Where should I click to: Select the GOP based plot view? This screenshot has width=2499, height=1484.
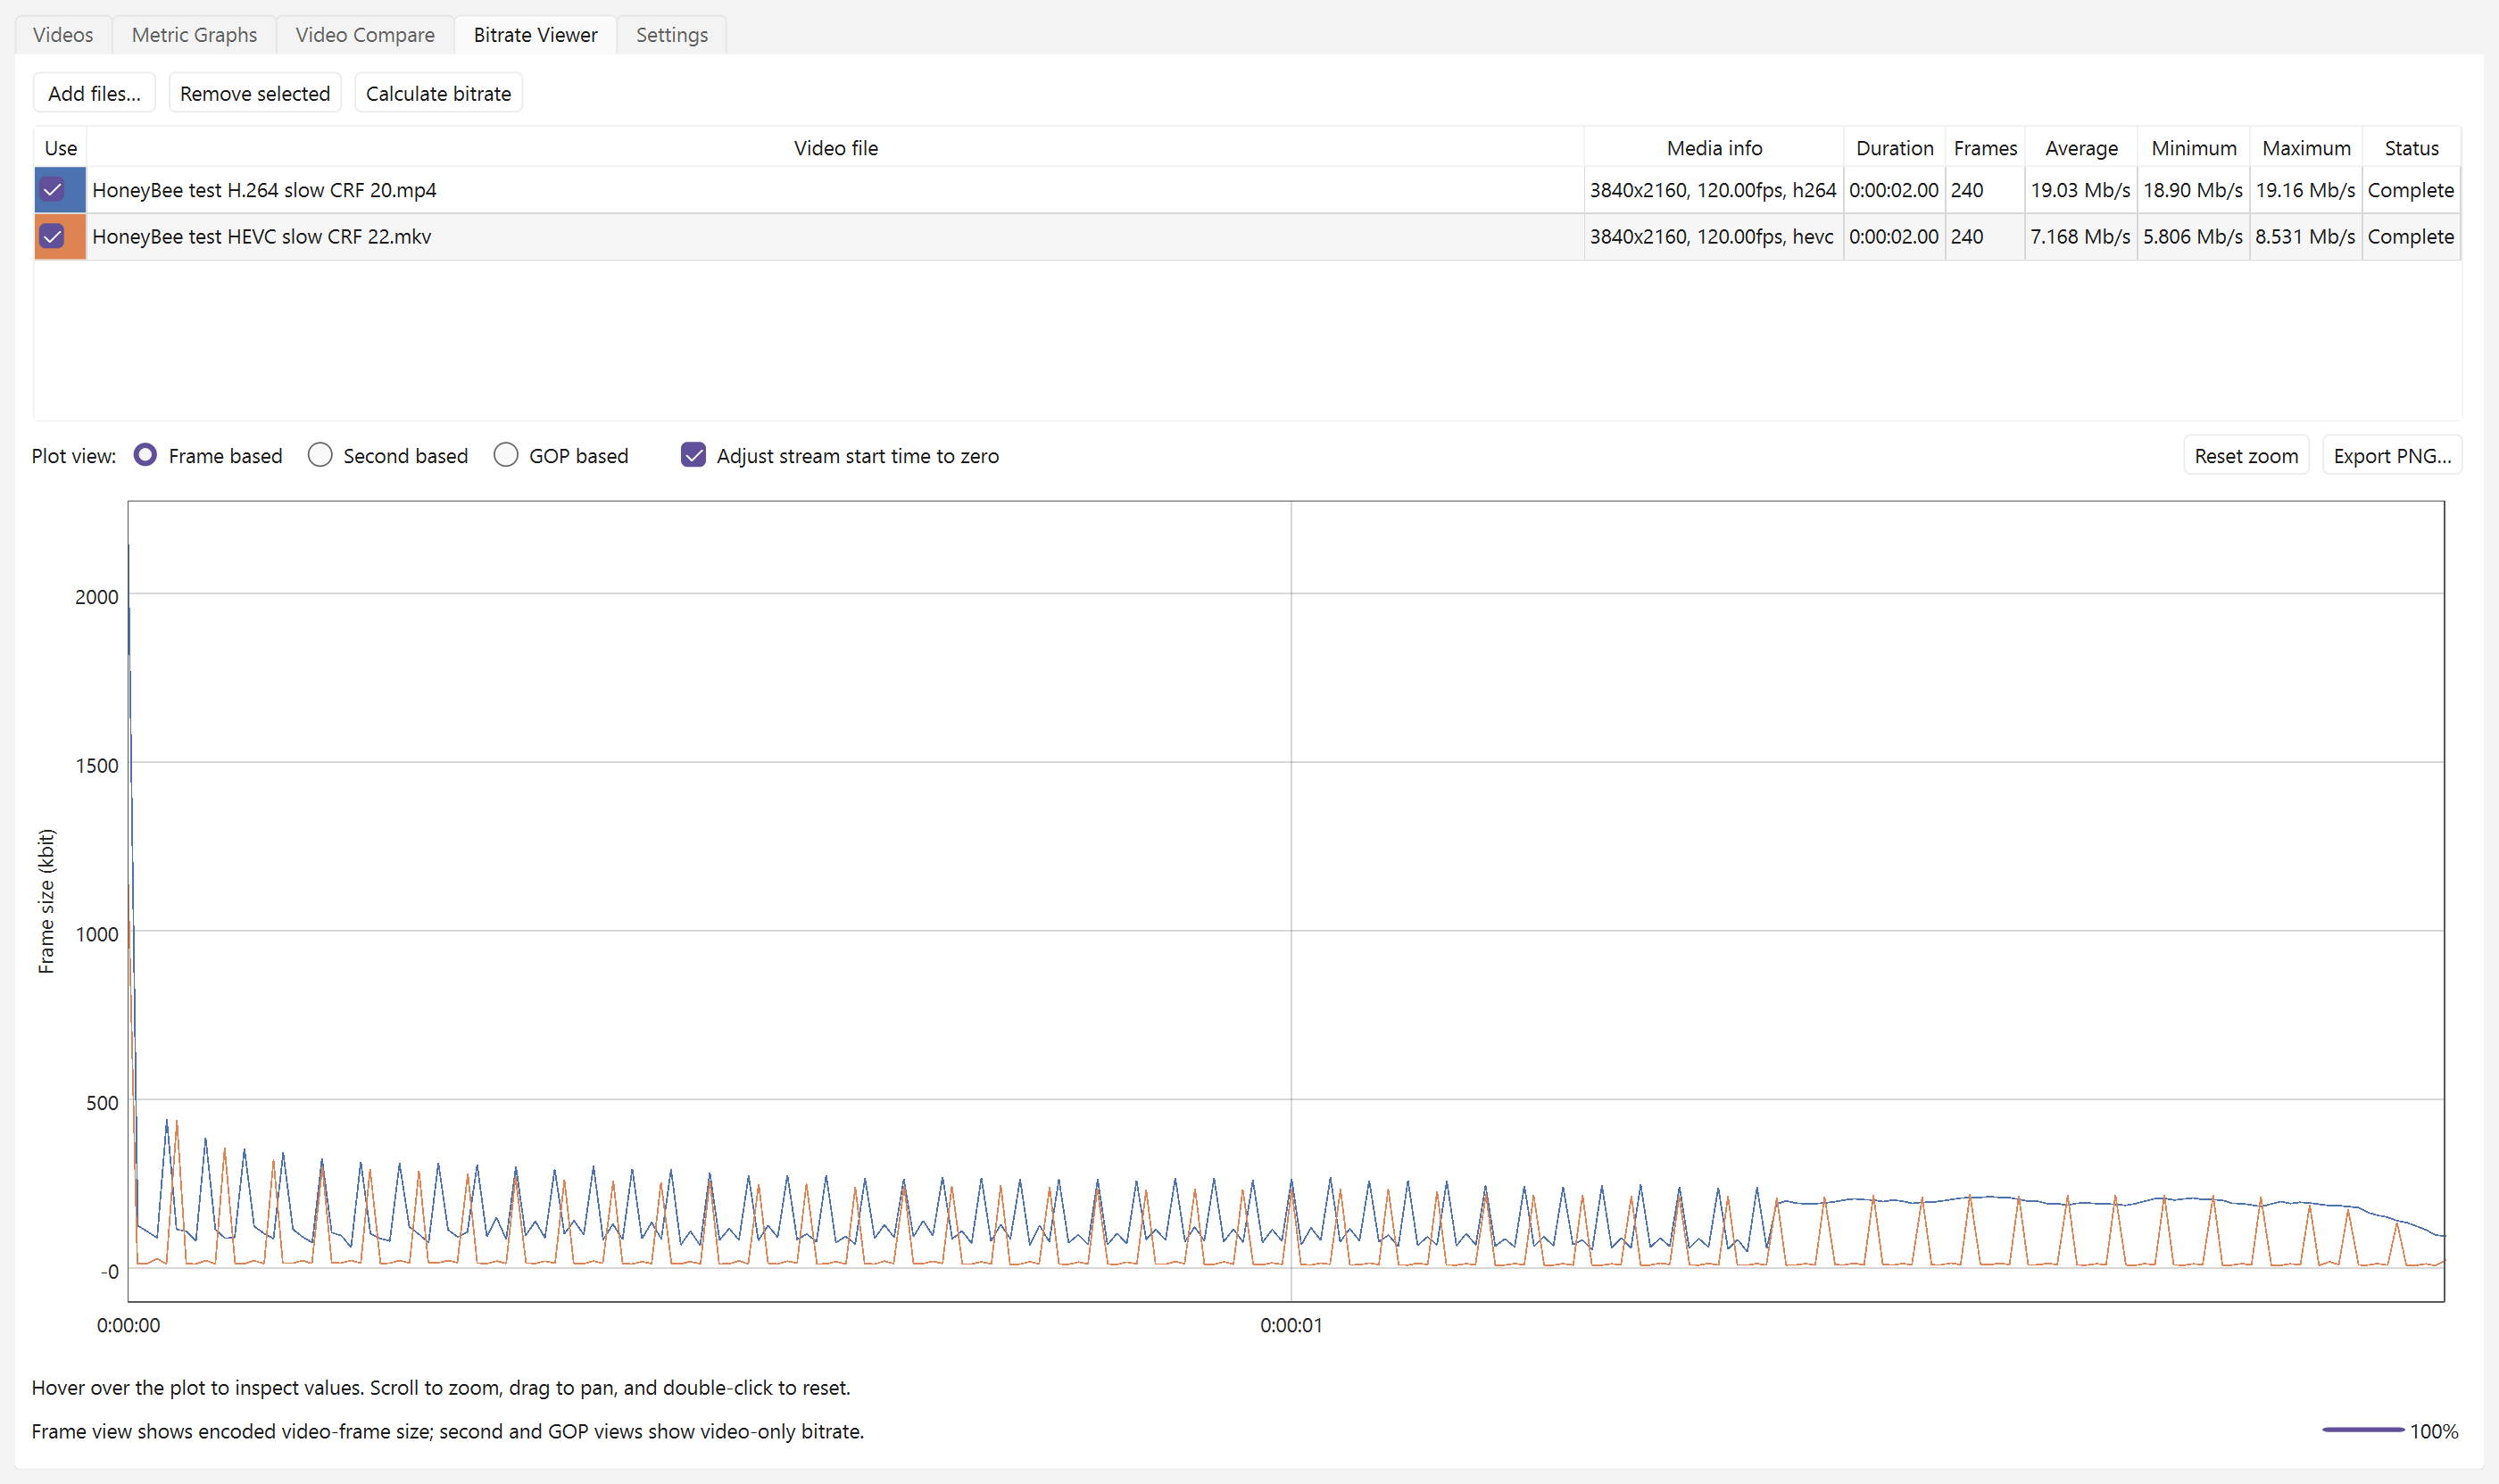[506, 456]
